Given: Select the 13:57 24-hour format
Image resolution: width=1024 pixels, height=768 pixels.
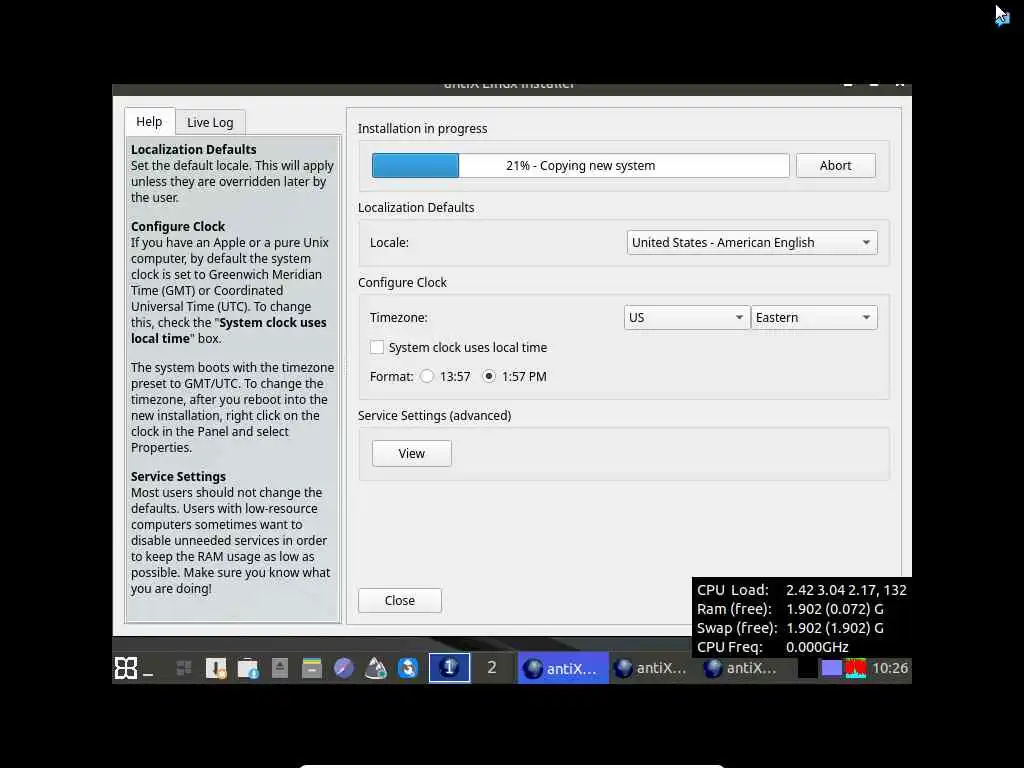Looking at the screenshot, I should pyautogui.click(x=426, y=376).
